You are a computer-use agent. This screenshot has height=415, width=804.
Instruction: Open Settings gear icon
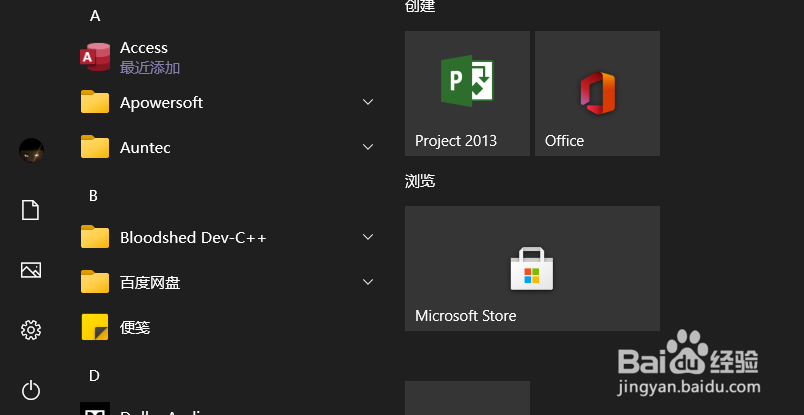[x=31, y=330]
